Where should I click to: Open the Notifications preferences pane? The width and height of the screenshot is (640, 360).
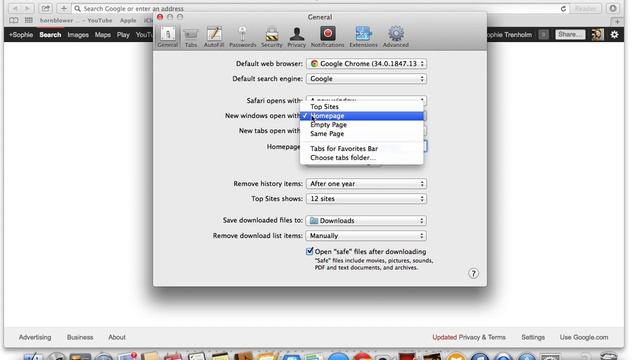click(327, 37)
